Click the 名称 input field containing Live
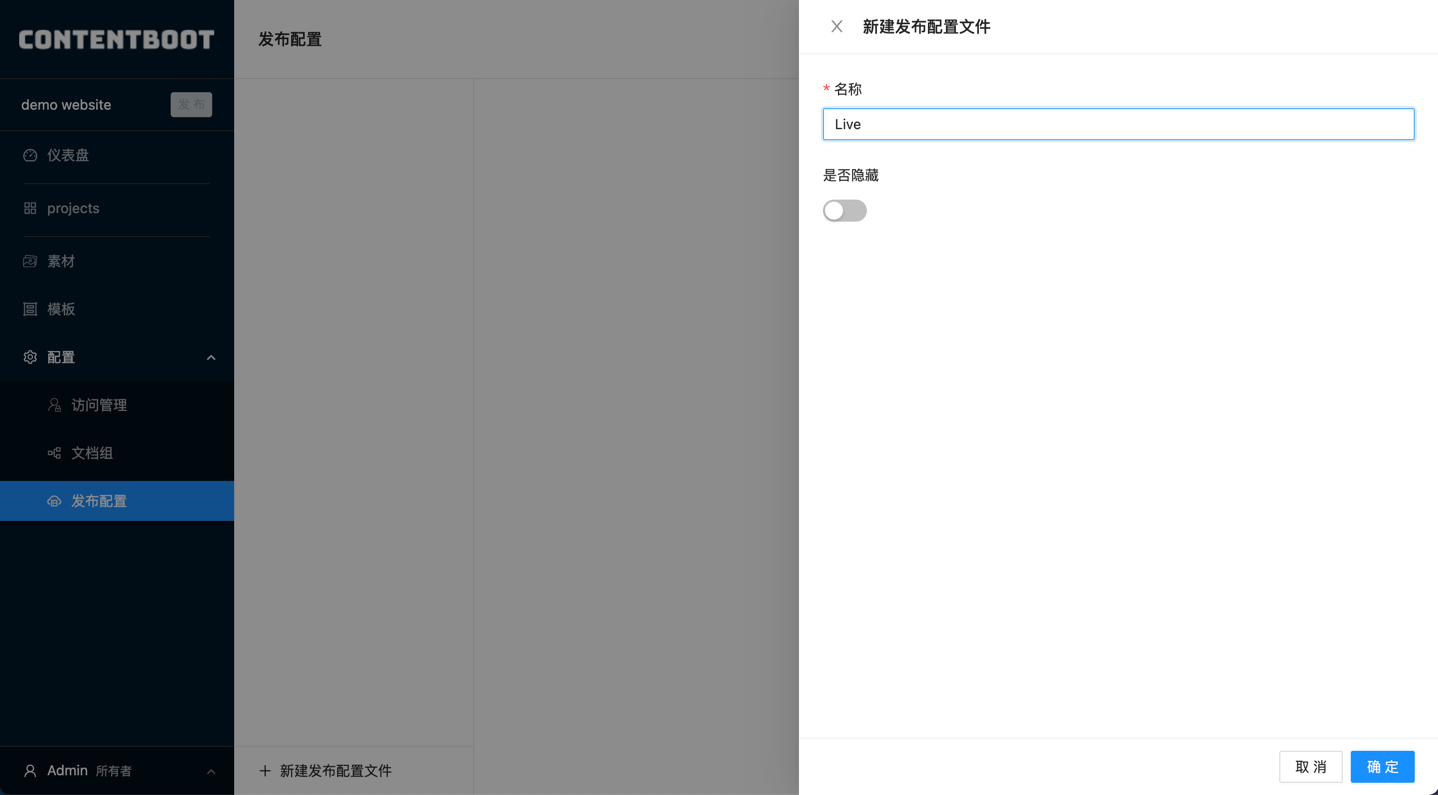Image resolution: width=1438 pixels, height=795 pixels. (x=1118, y=124)
